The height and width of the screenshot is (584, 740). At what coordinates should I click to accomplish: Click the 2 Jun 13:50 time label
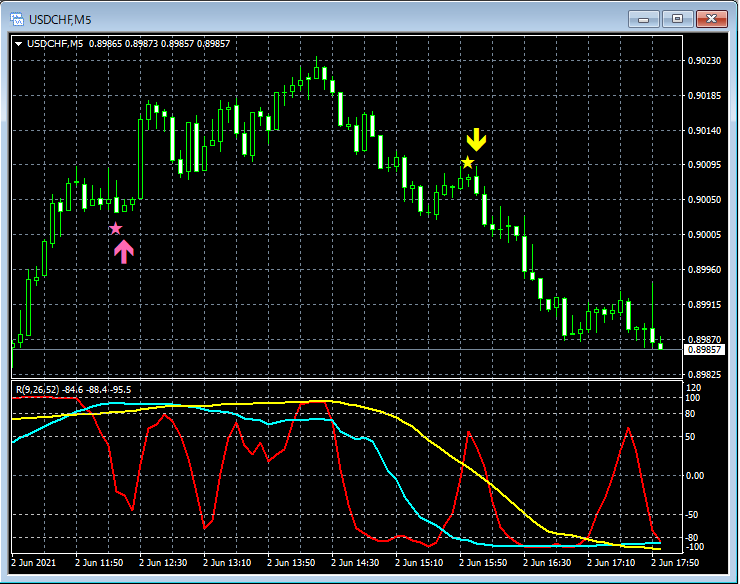291,563
